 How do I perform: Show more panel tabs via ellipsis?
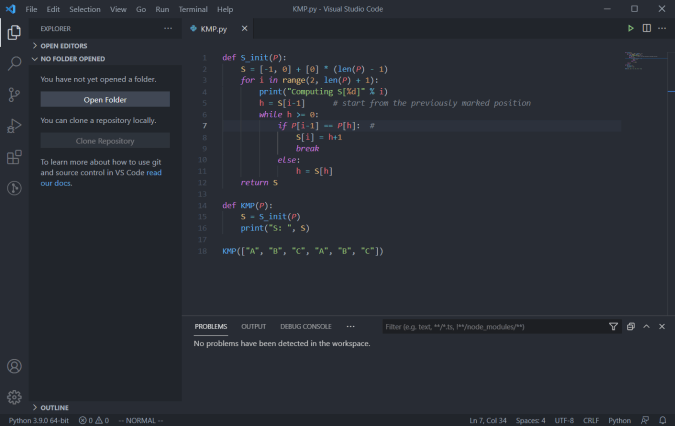pos(350,327)
